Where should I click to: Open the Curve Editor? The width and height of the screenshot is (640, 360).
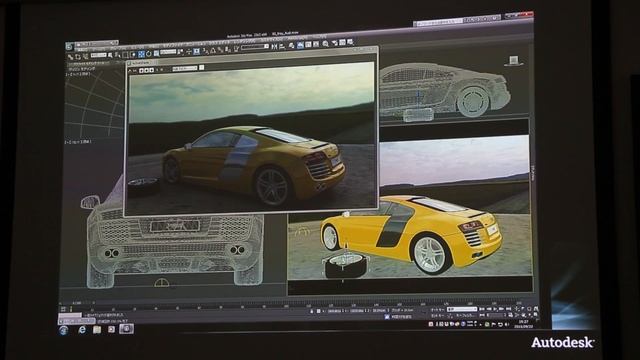308,44
